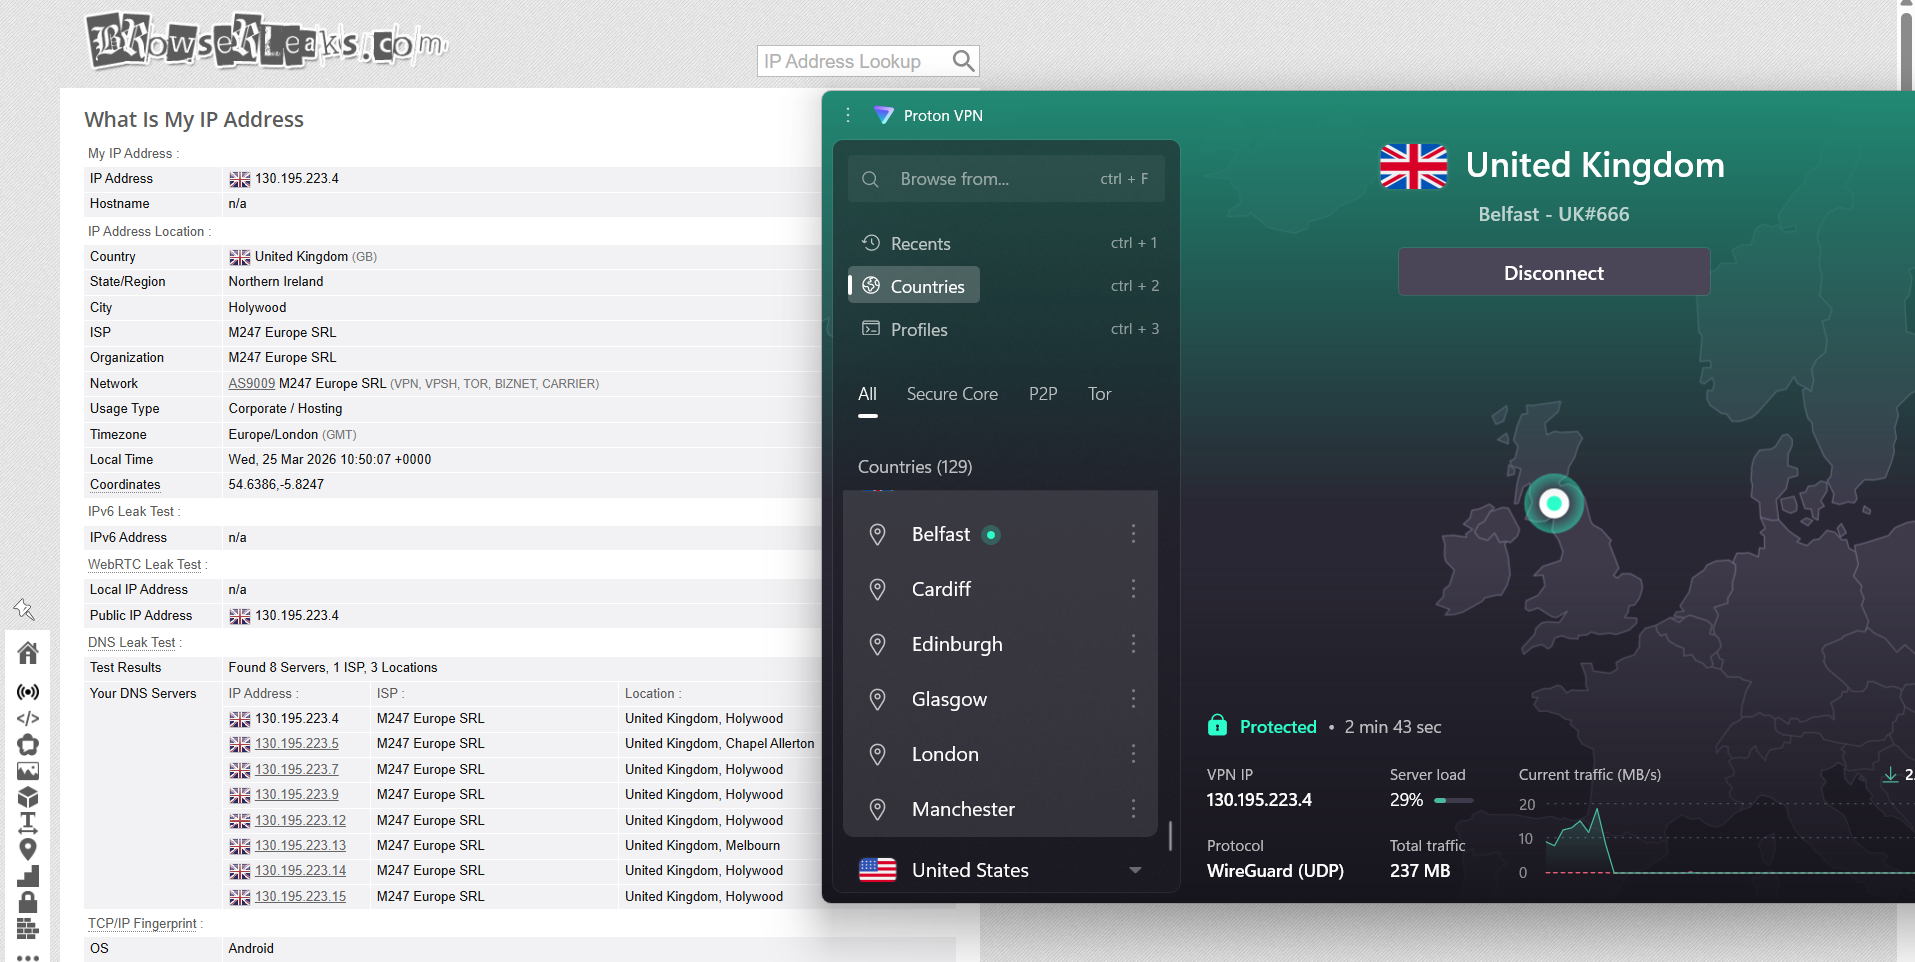The height and width of the screenshot is (962, 1915).
Task: Open the Profiles section in Proton VPN
Action: pyautogui.click(x=917, y=329)
